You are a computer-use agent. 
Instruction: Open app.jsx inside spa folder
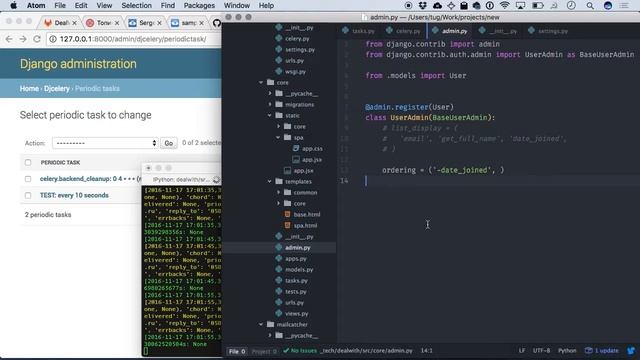click(312, 160)
